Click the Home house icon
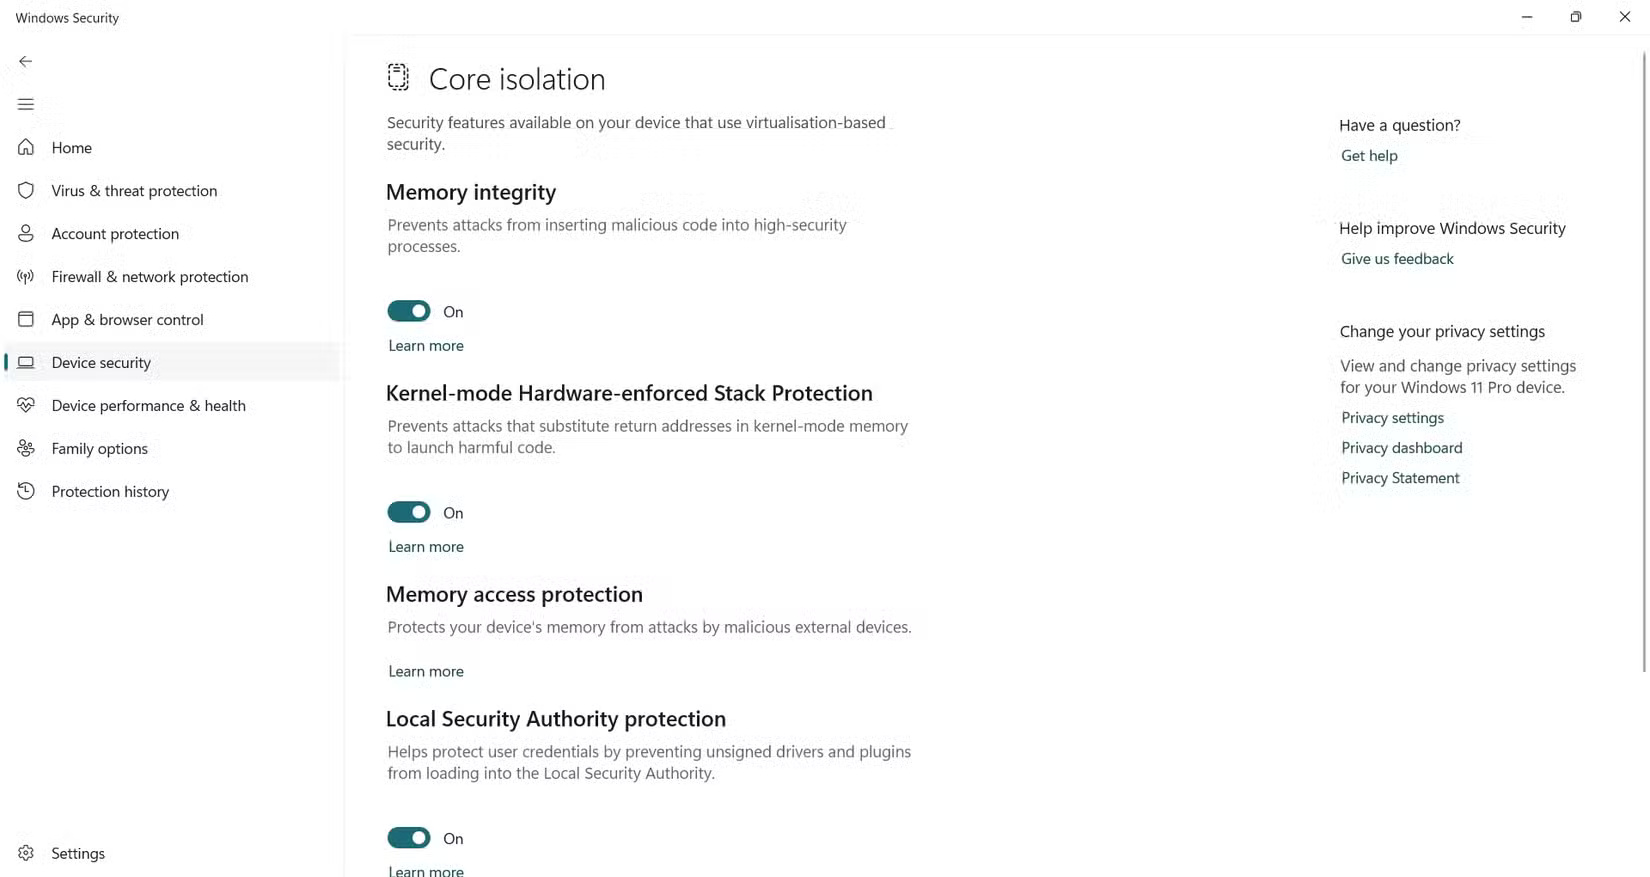This screenshot has width=1650, height=877. [26, 147]
